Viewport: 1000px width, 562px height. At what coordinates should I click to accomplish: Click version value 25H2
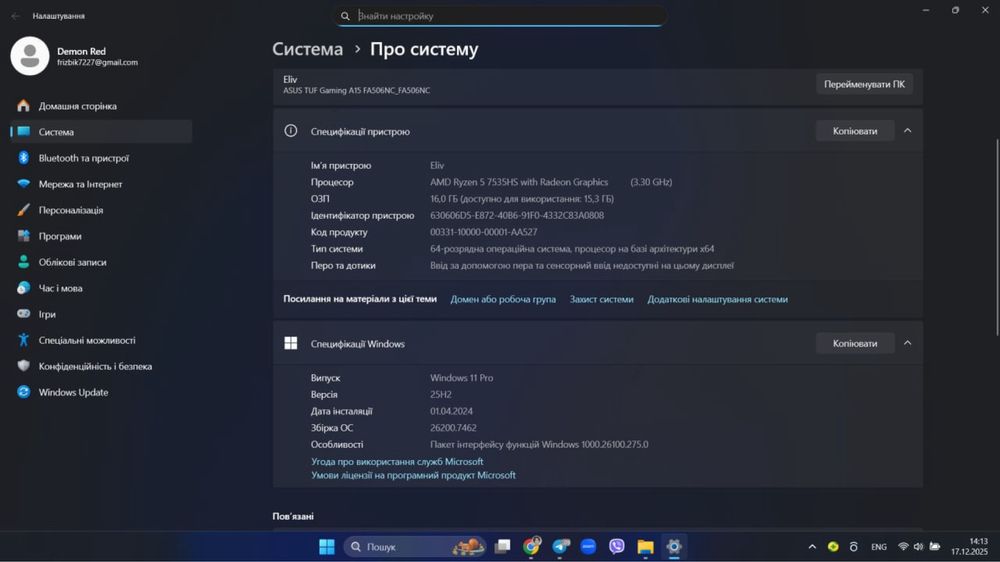441,394
